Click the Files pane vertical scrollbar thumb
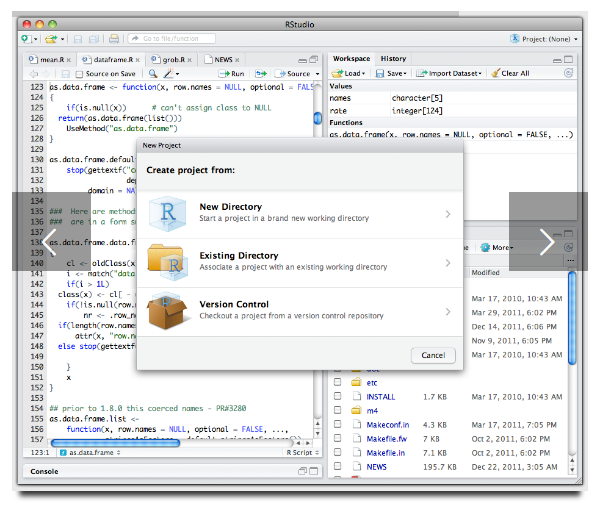 572,318
